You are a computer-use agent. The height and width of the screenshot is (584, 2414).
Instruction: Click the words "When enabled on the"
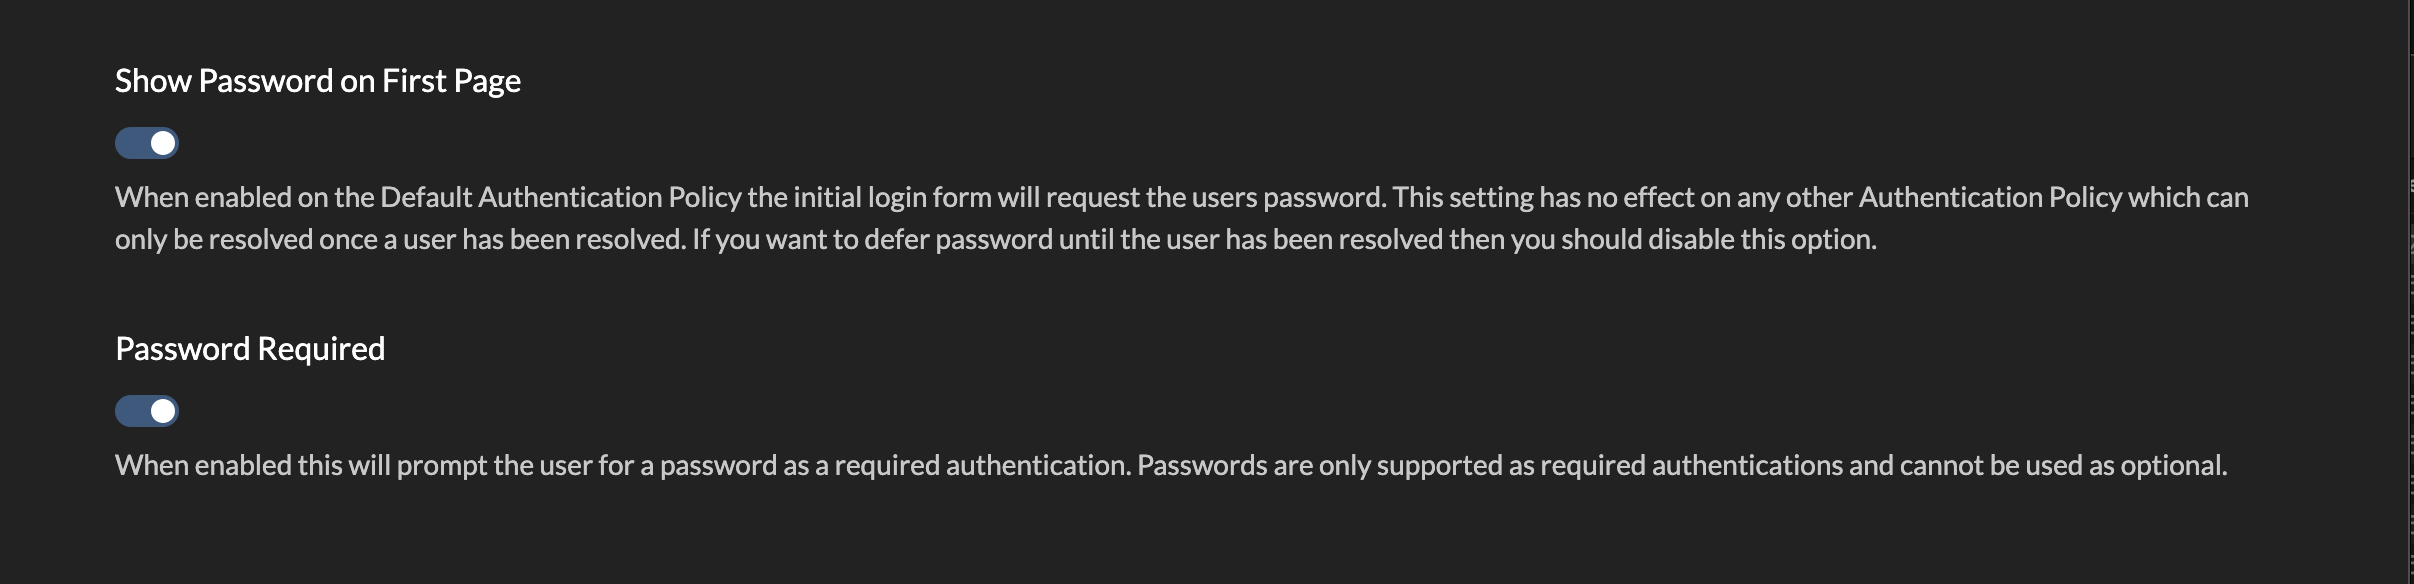coord(244,198)
